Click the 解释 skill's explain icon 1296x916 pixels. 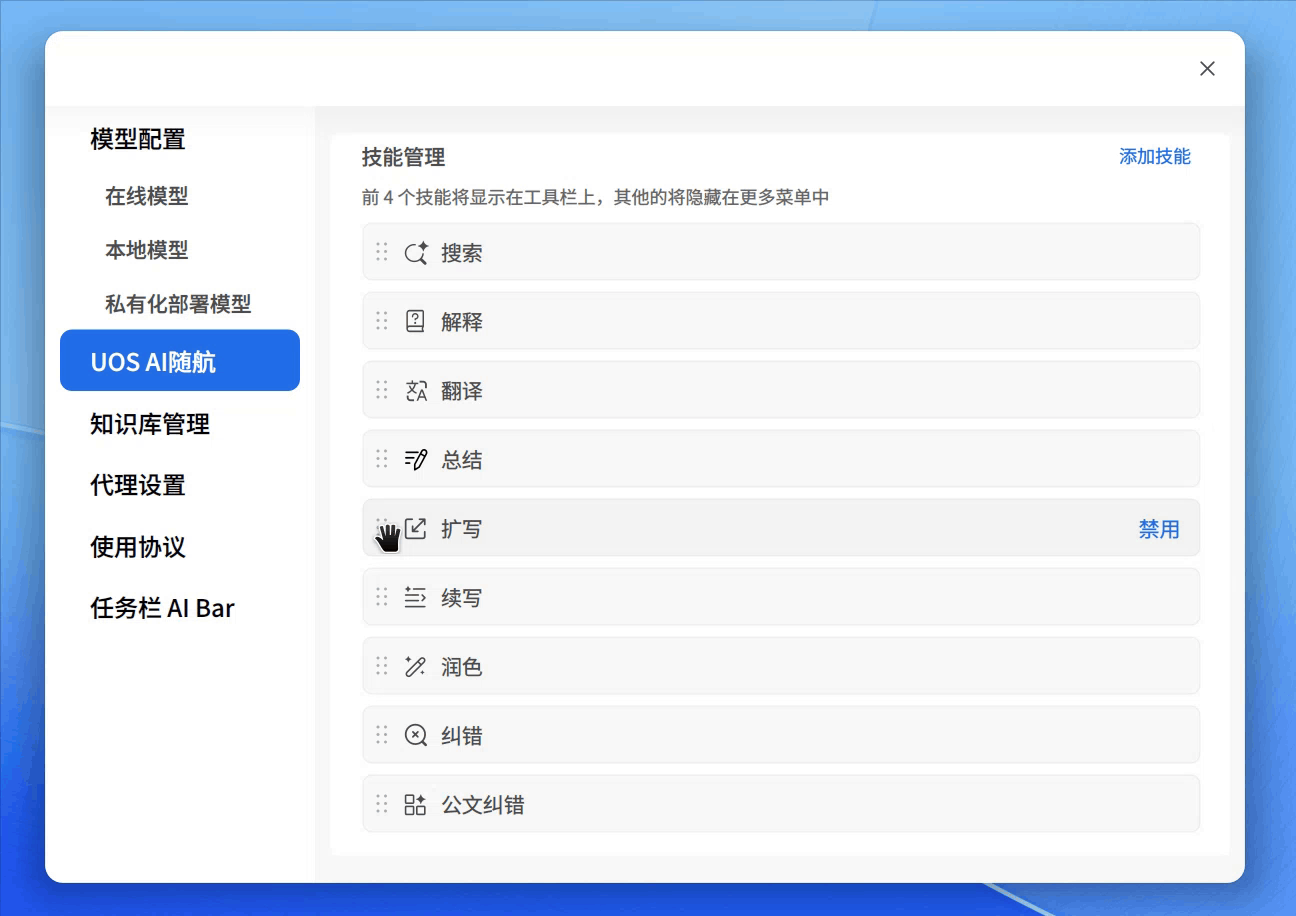coord(416,320)
